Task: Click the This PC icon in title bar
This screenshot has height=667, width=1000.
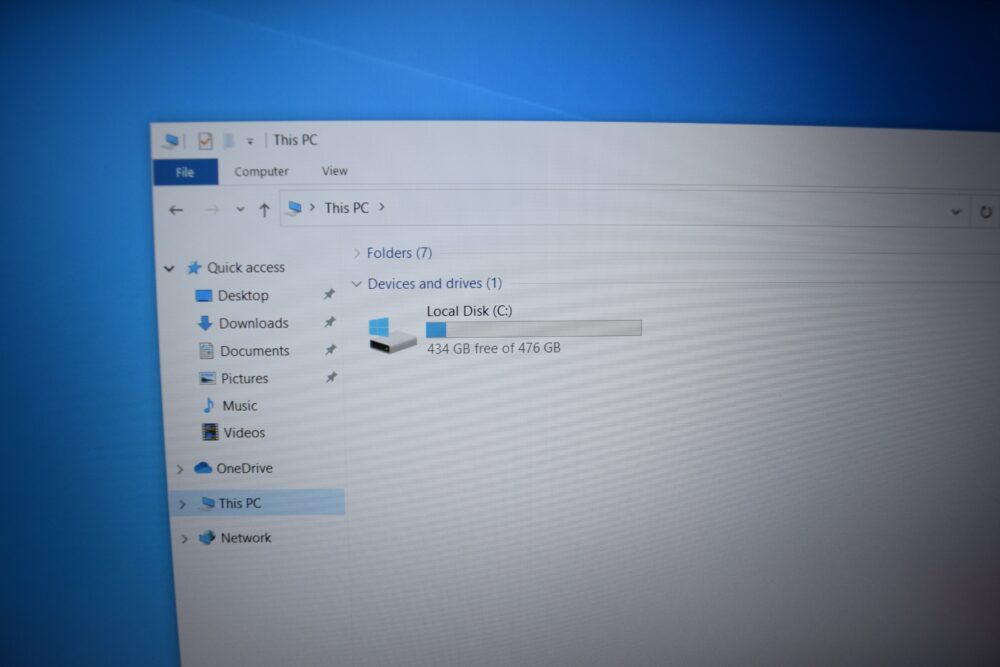Action: 171,140
